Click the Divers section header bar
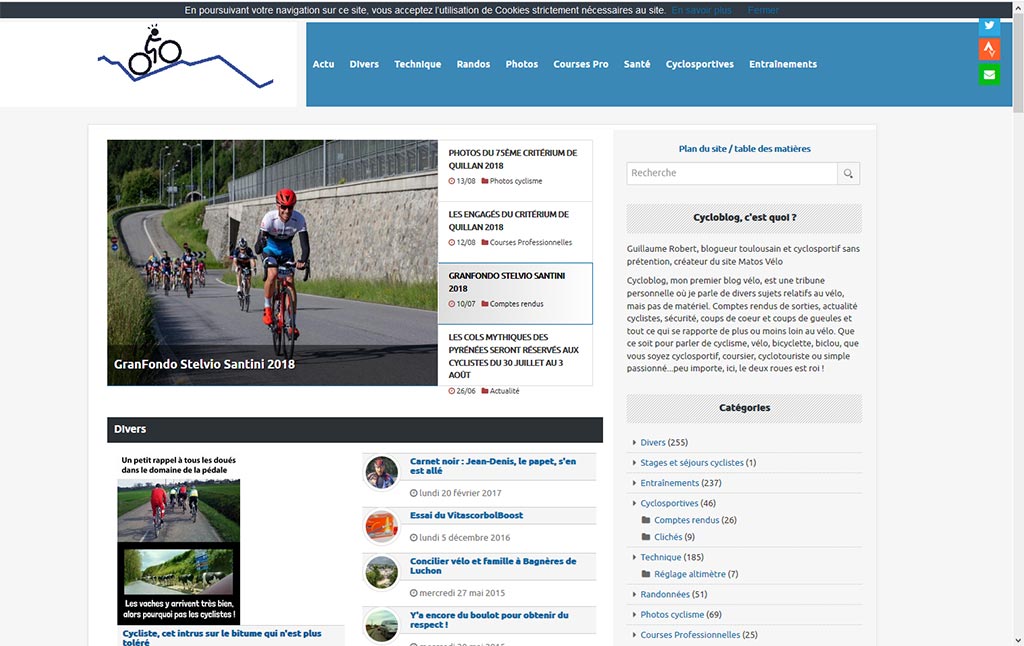The height and width of the screenshot is (646, 1024). (355, 430)
